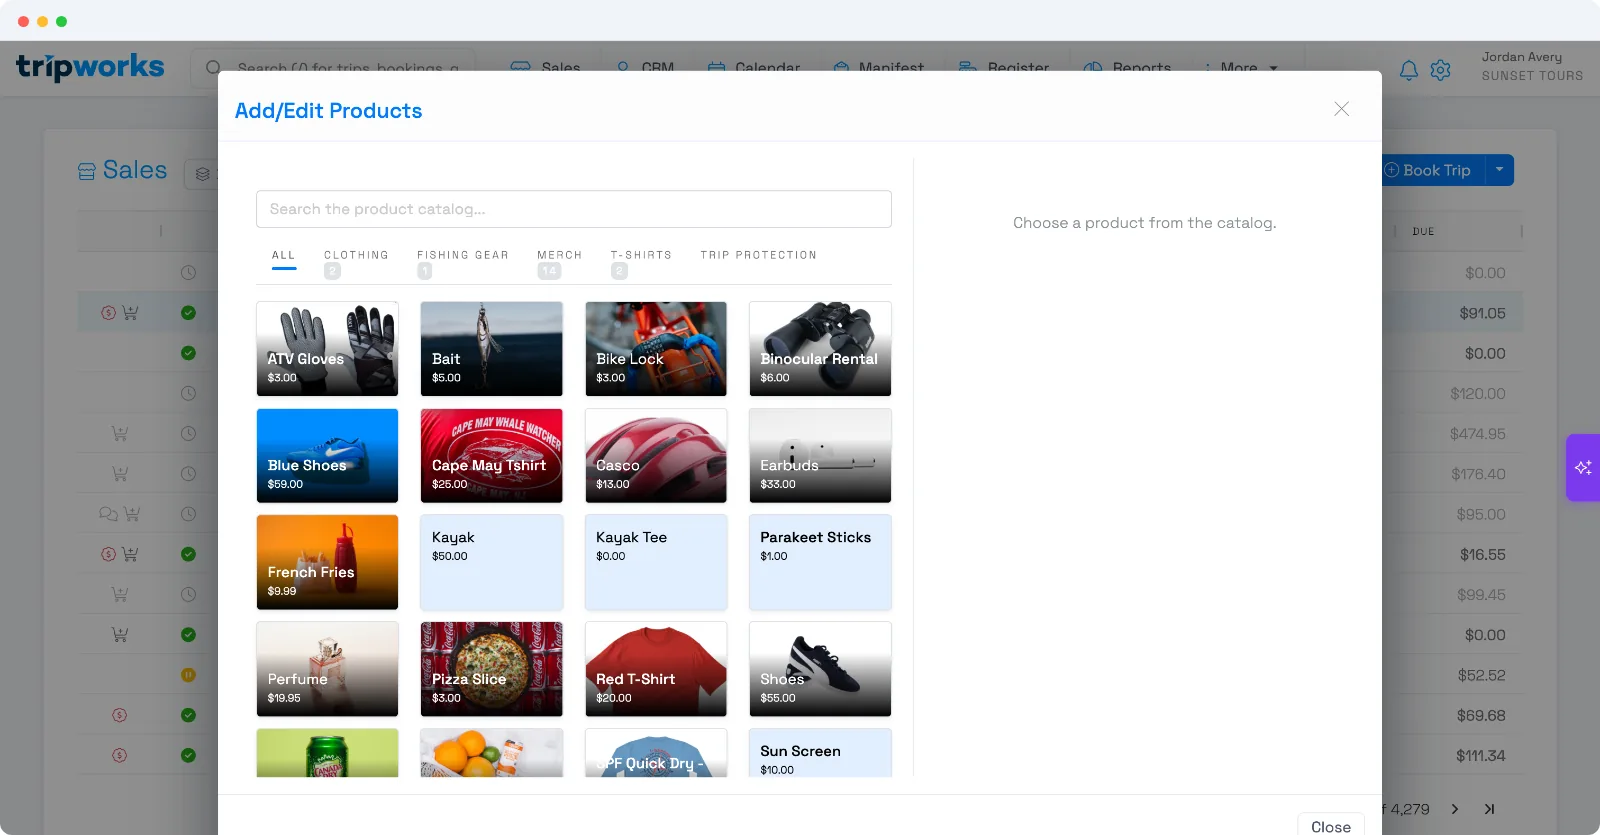The height and width of the screenshot is (835, 1600).
Task: Expand the More menu in navigation
Action: (x=1240, y=68)
